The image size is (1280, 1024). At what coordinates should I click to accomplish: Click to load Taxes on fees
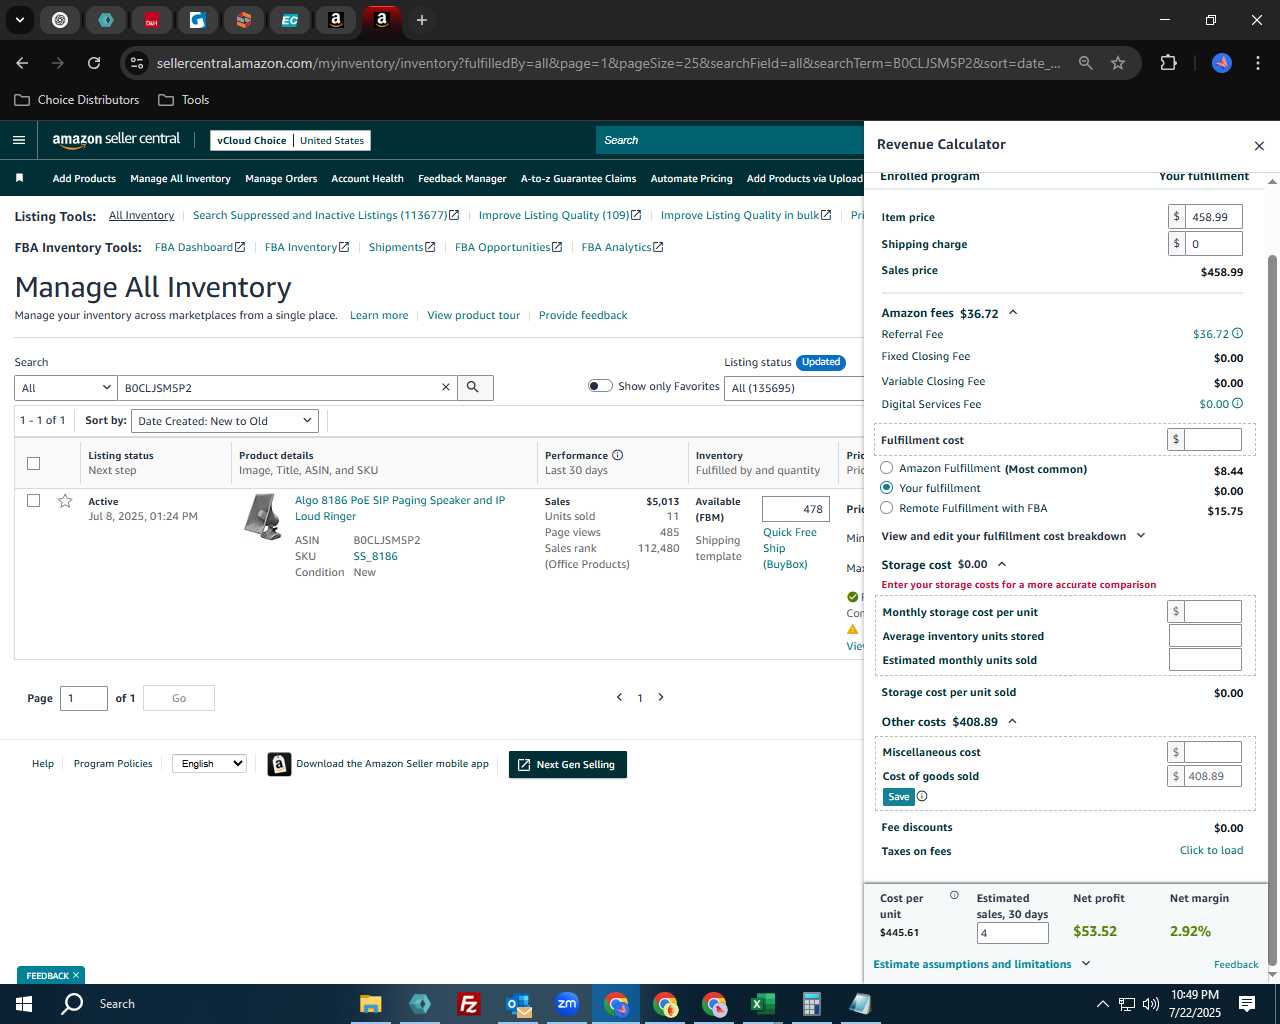tap(1211, 850)
